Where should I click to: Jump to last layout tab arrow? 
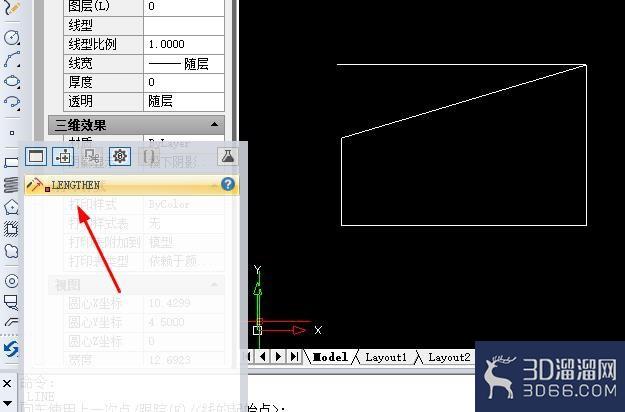coord(294,356)
